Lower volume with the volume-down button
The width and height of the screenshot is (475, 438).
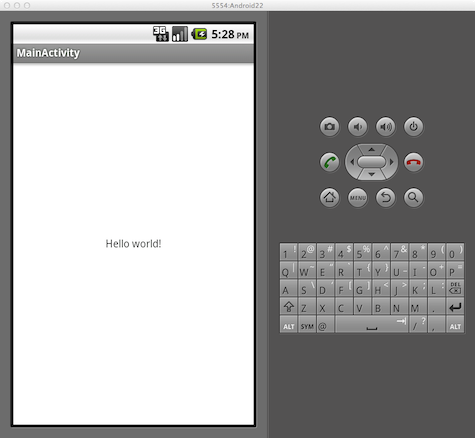[x=358, y=127]
